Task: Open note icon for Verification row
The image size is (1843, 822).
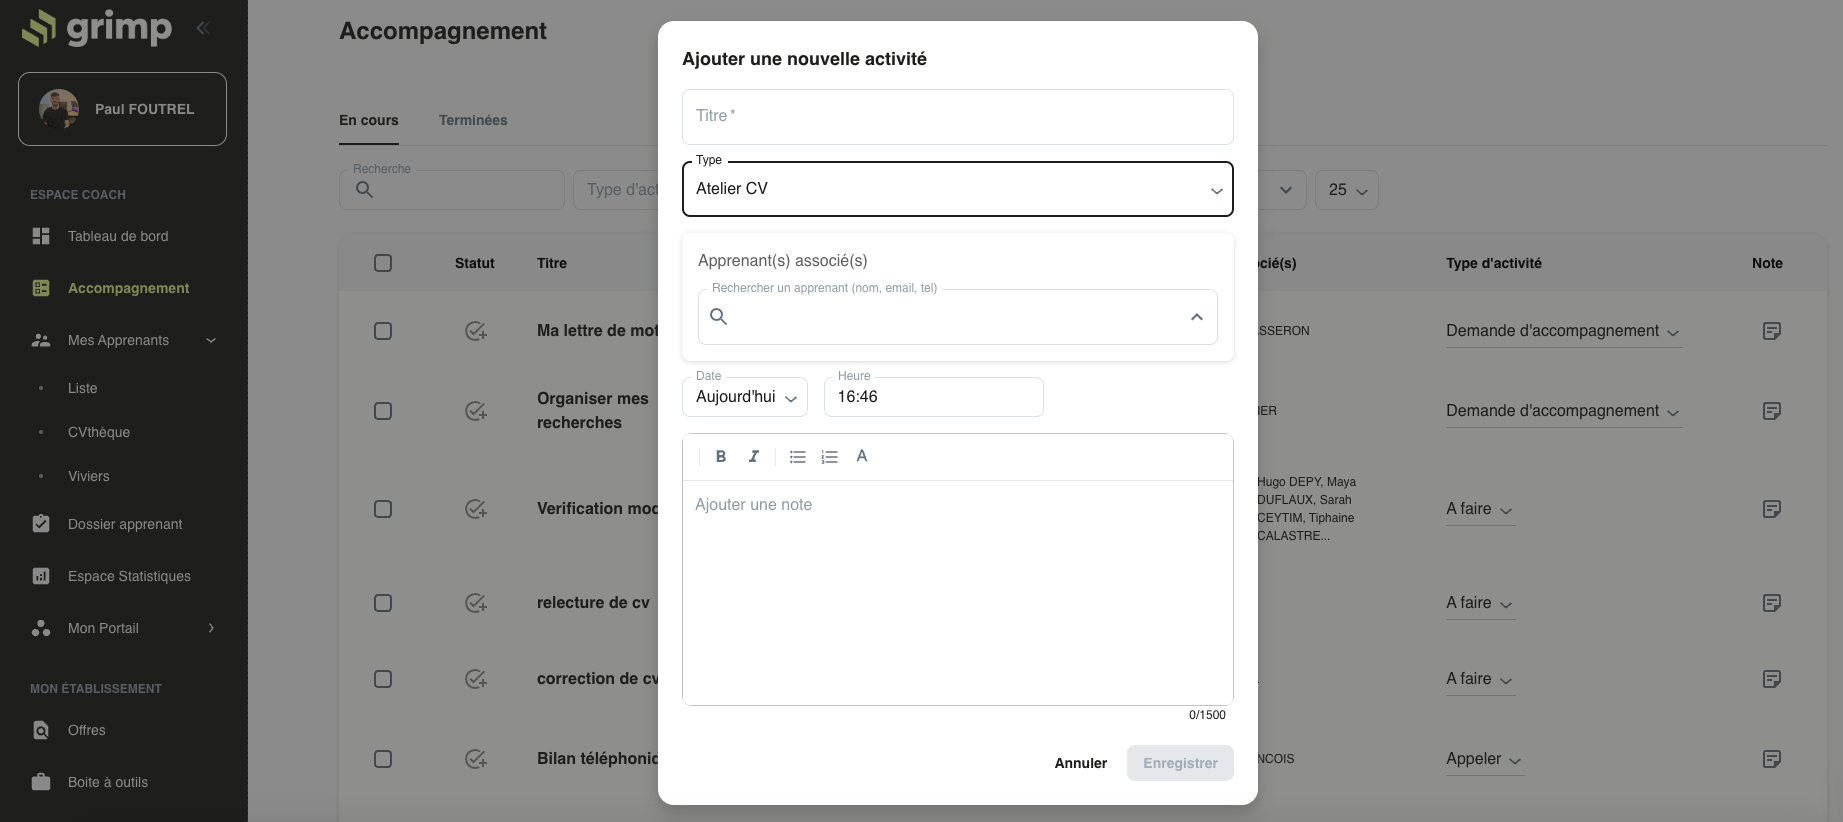Action: [x=1771, y=509]
